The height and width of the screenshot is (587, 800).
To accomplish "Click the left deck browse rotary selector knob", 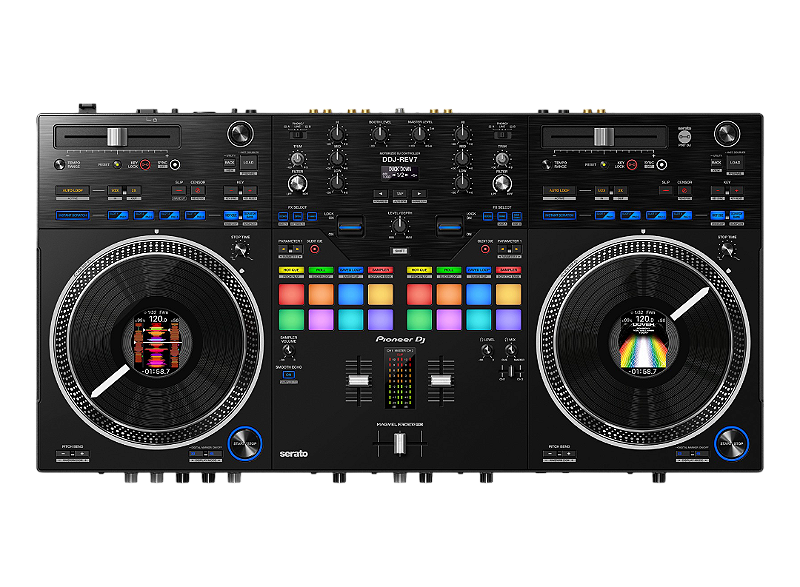I will [240, 134].
